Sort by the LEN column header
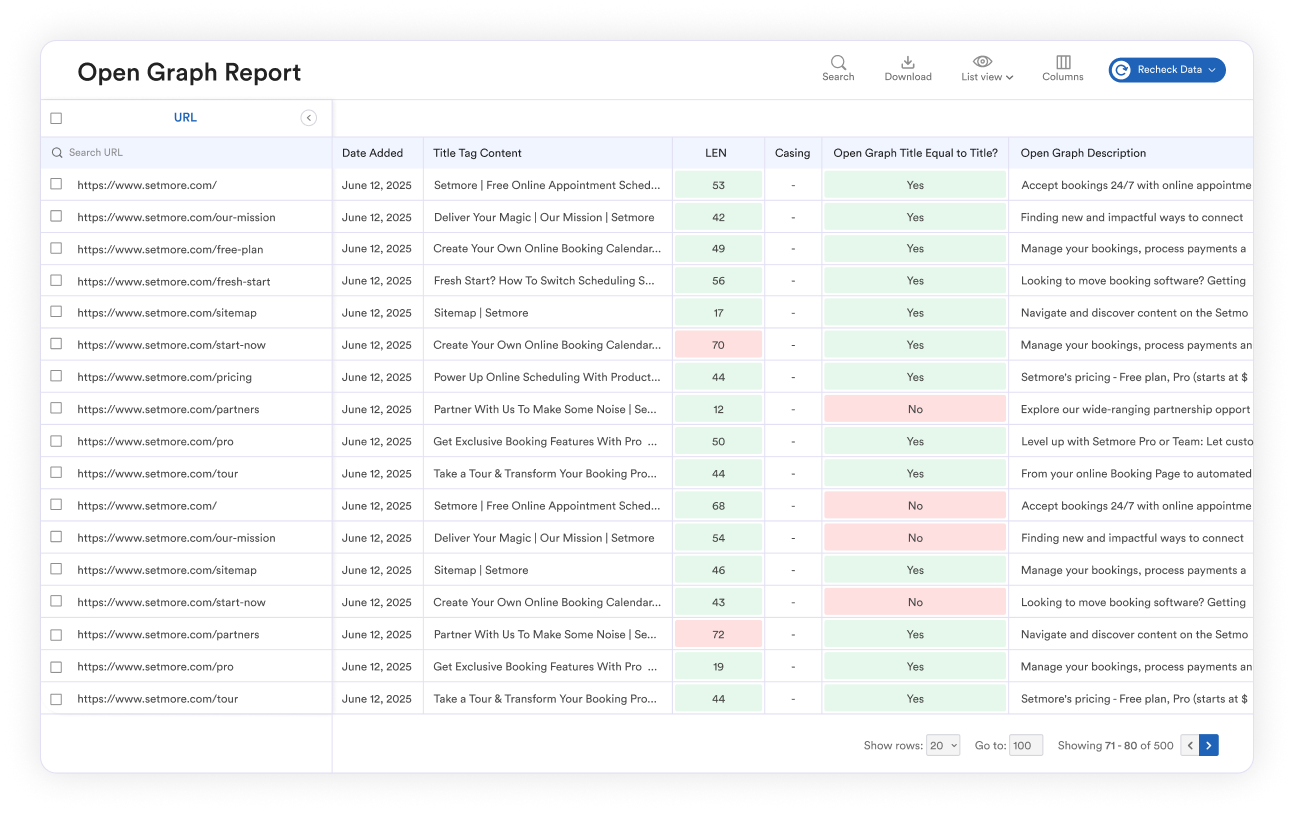1294x814 pixels. coord(716,152)
